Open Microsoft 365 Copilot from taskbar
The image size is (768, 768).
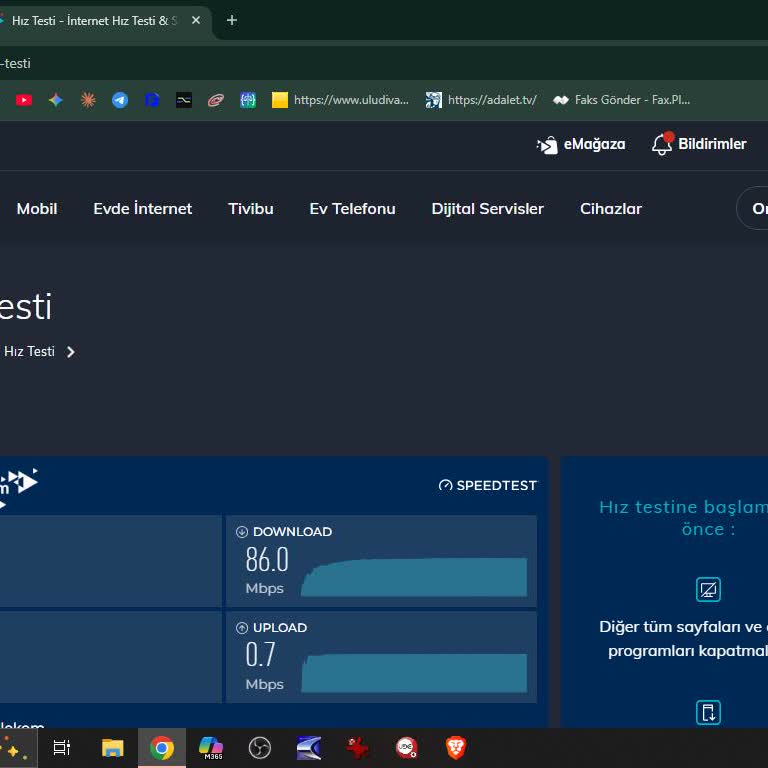coord(211,748)
